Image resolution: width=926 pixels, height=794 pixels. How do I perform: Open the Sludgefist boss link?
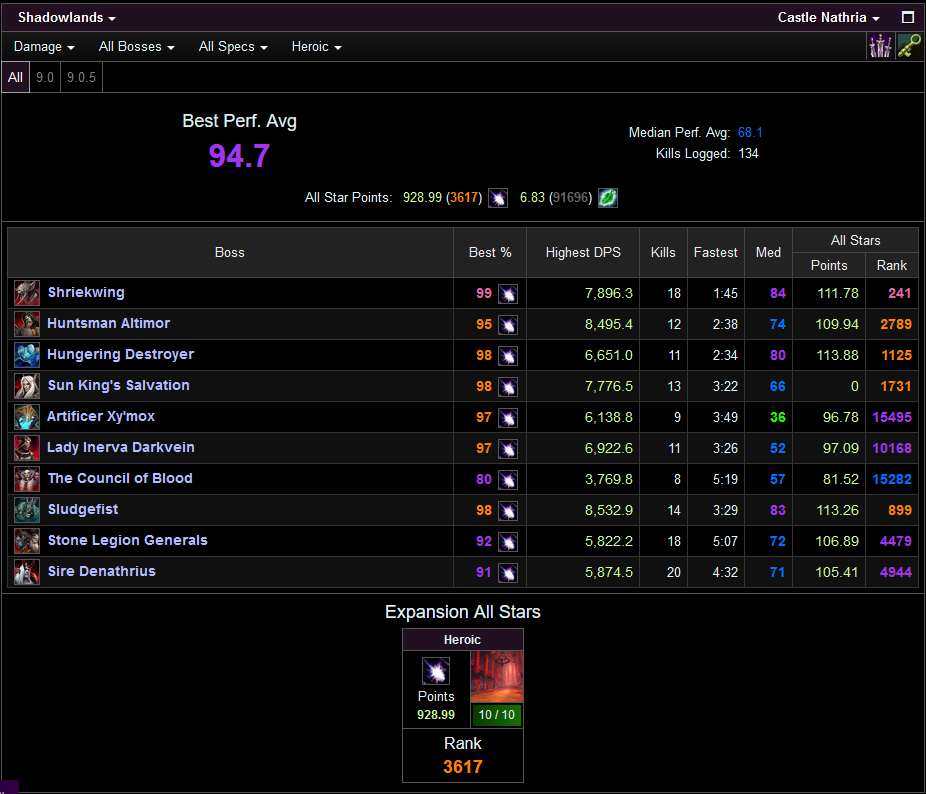pyautogui.click(x=83, y=509)
